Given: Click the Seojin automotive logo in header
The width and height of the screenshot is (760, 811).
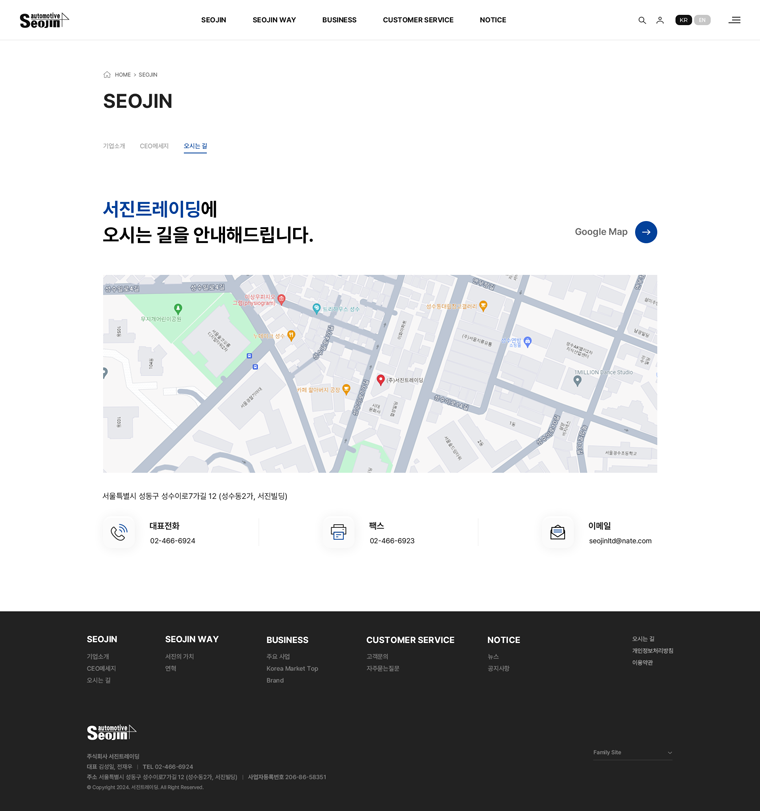Looking at the screenshot, I should coord(44,20).
